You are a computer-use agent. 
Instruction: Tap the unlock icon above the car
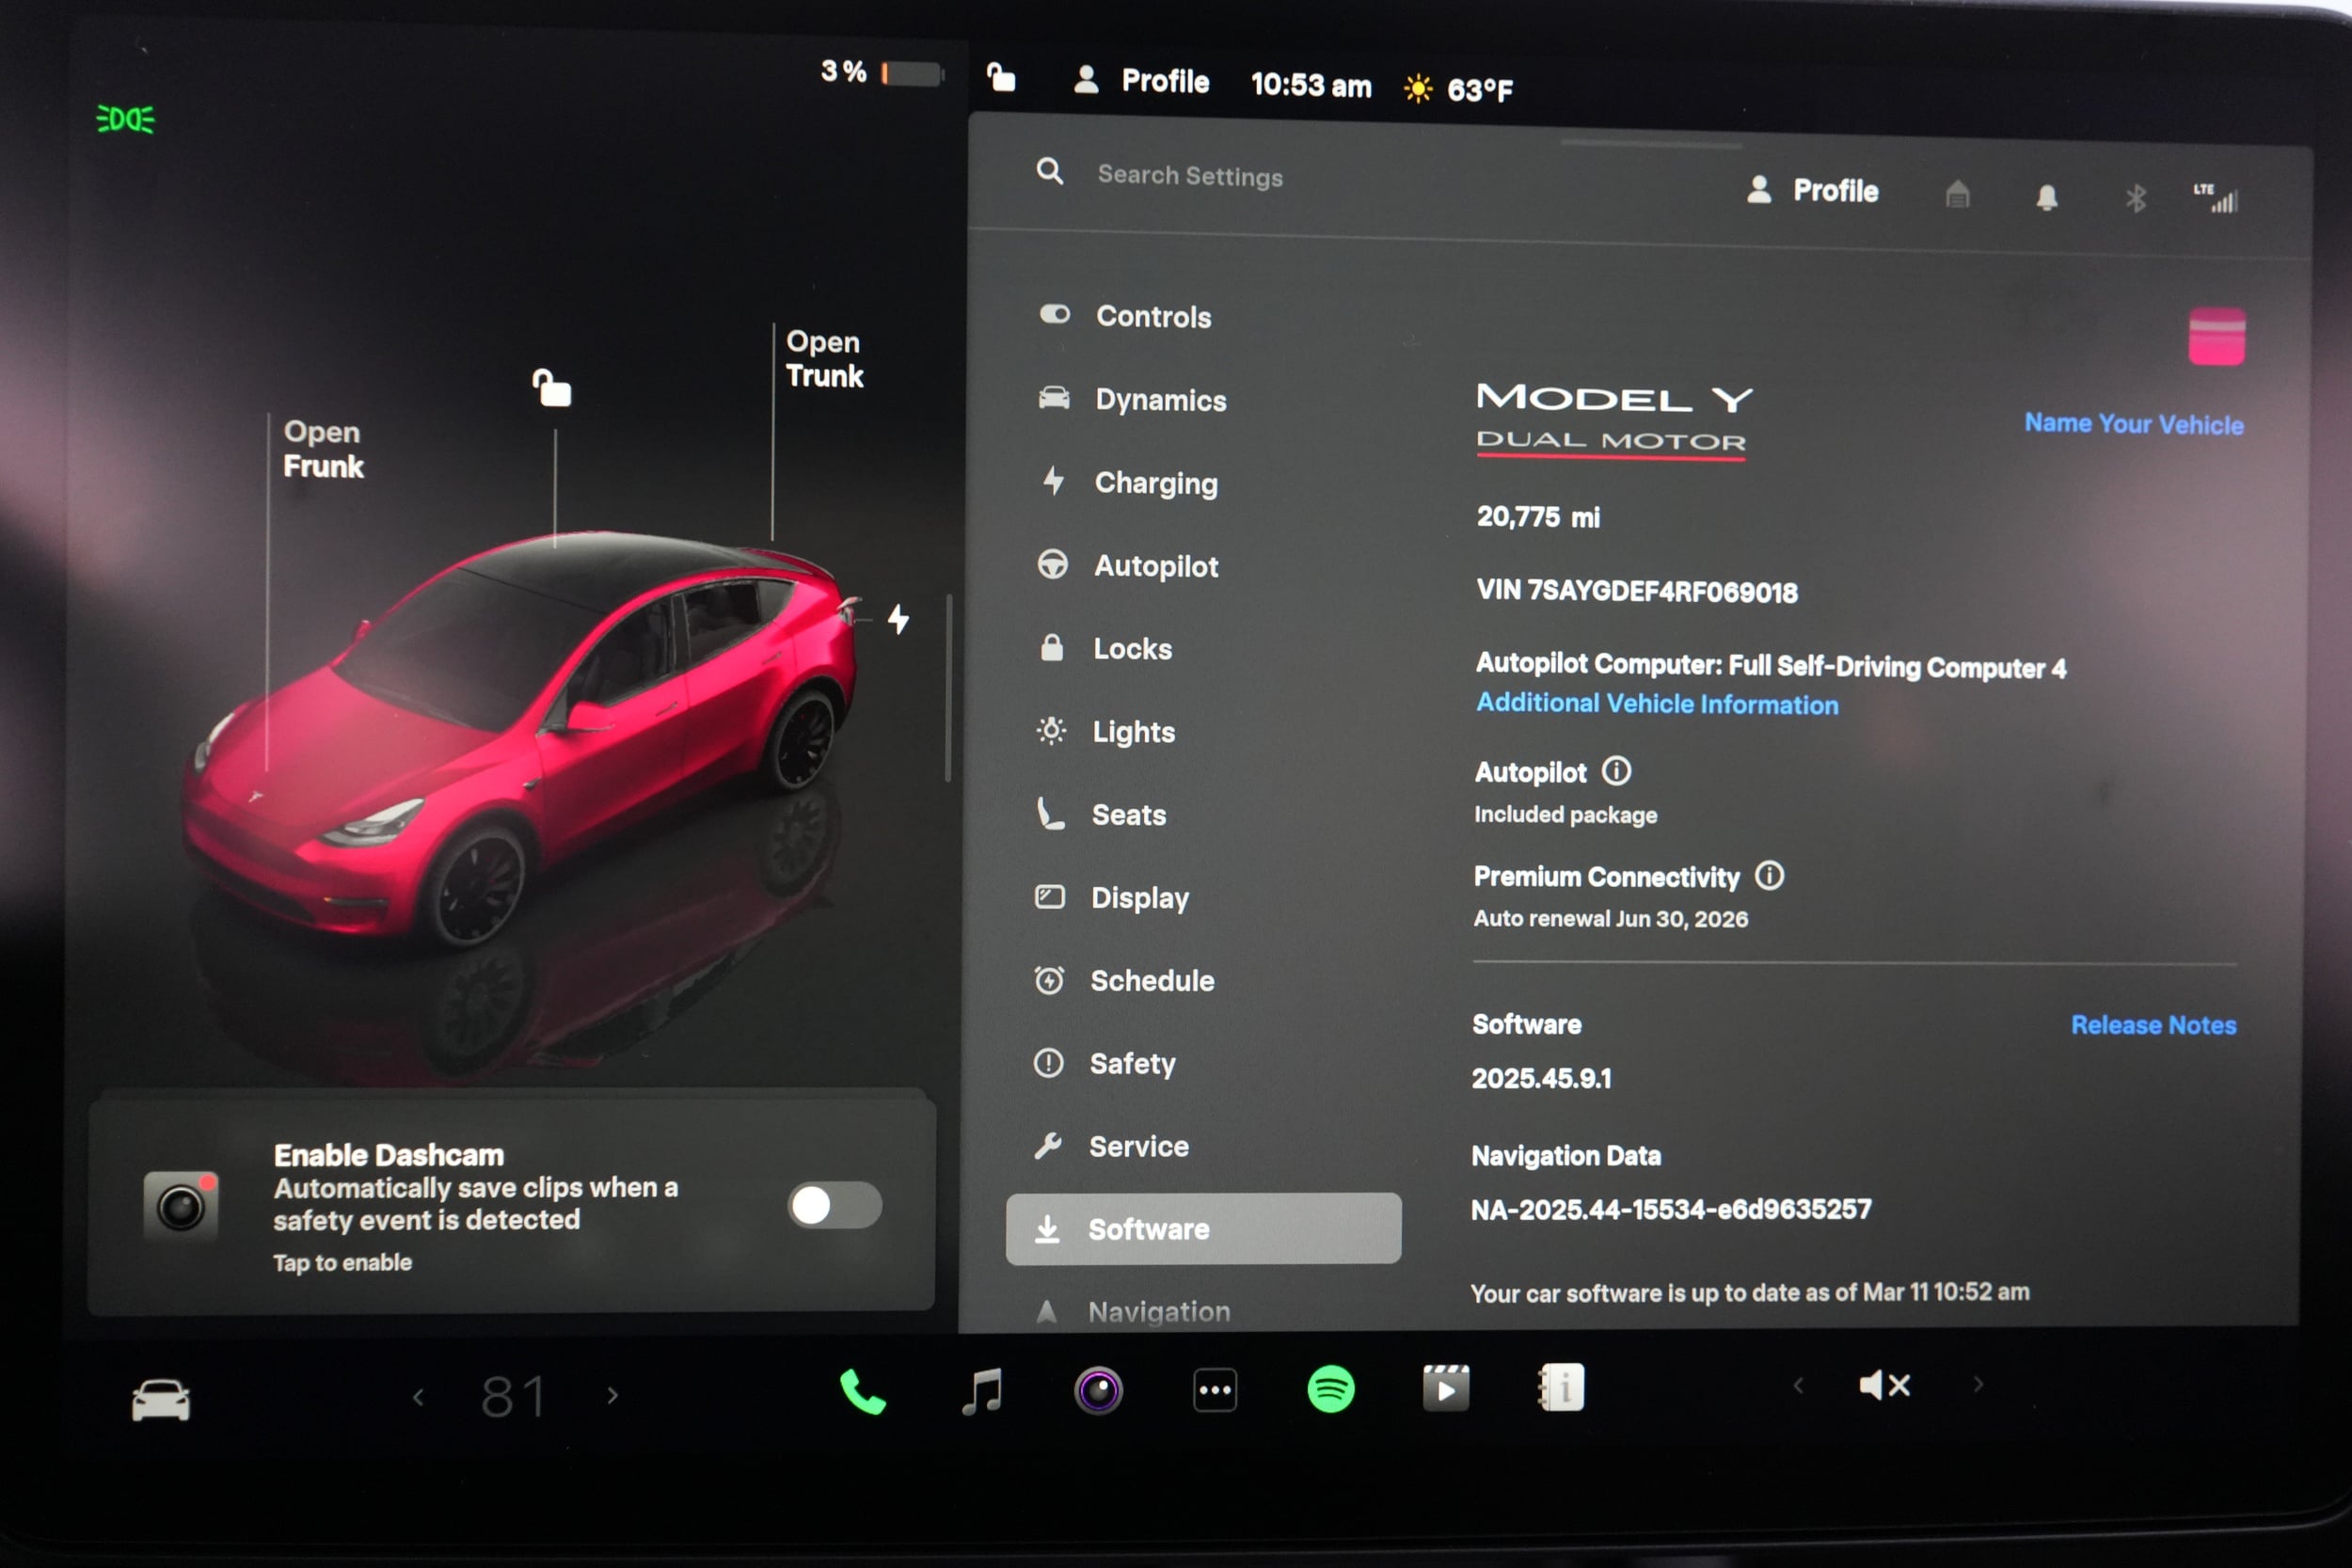[551, 388]
